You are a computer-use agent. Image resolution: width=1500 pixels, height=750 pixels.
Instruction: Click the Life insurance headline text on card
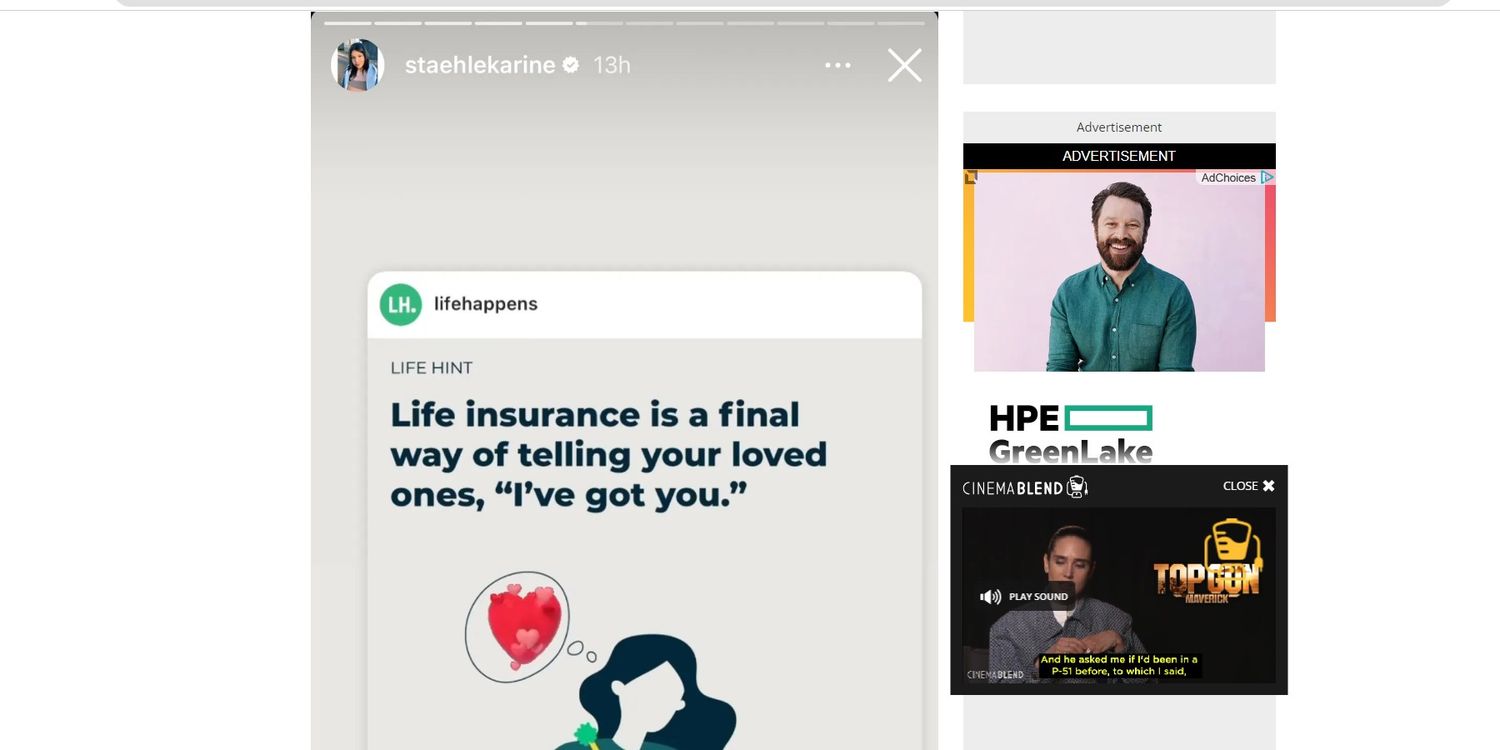click(608, 454)
